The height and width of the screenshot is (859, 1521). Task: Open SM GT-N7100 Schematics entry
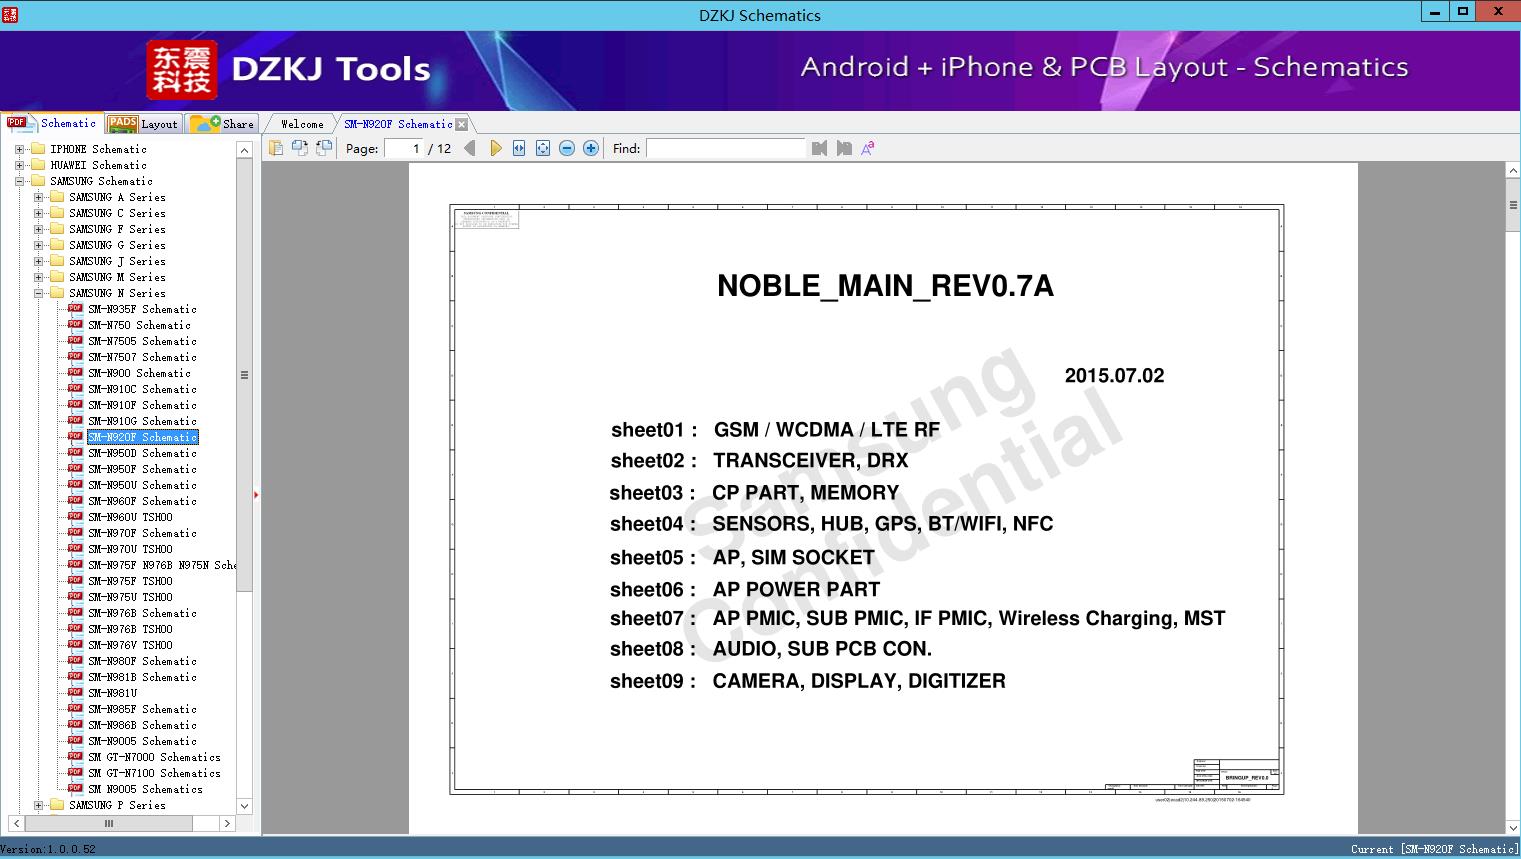click(x=154, y=773)
